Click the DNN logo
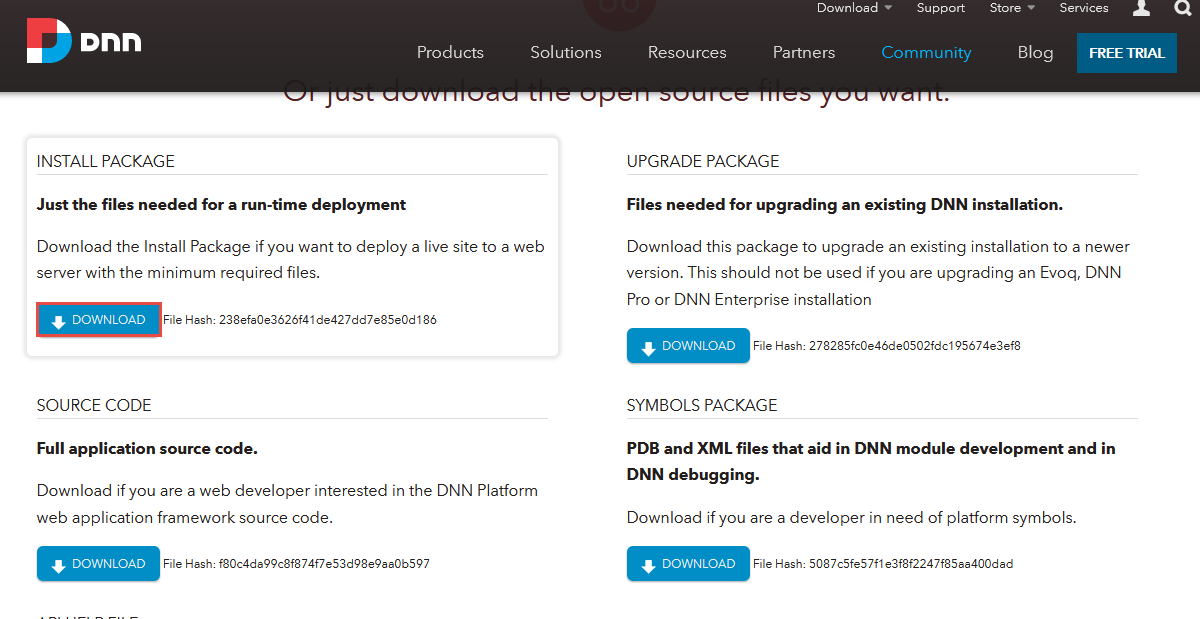 pos(84,41)
